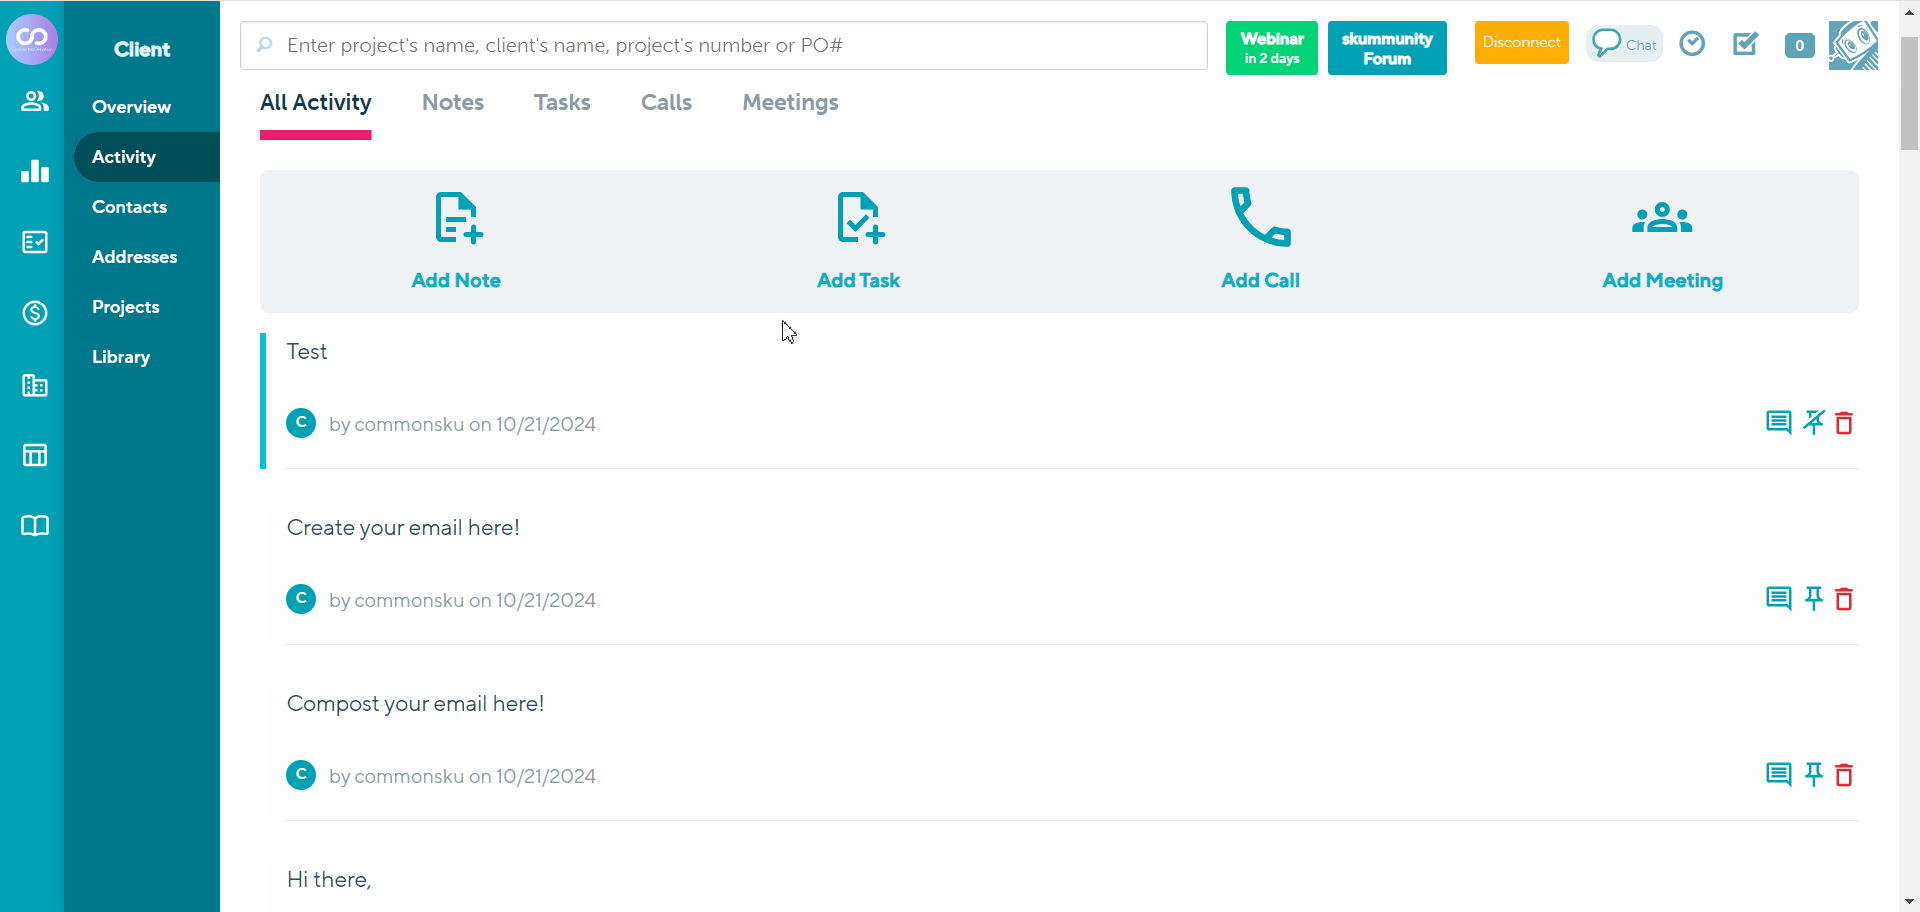Open the bar chart sidebar icon

[x=35, y=171]
